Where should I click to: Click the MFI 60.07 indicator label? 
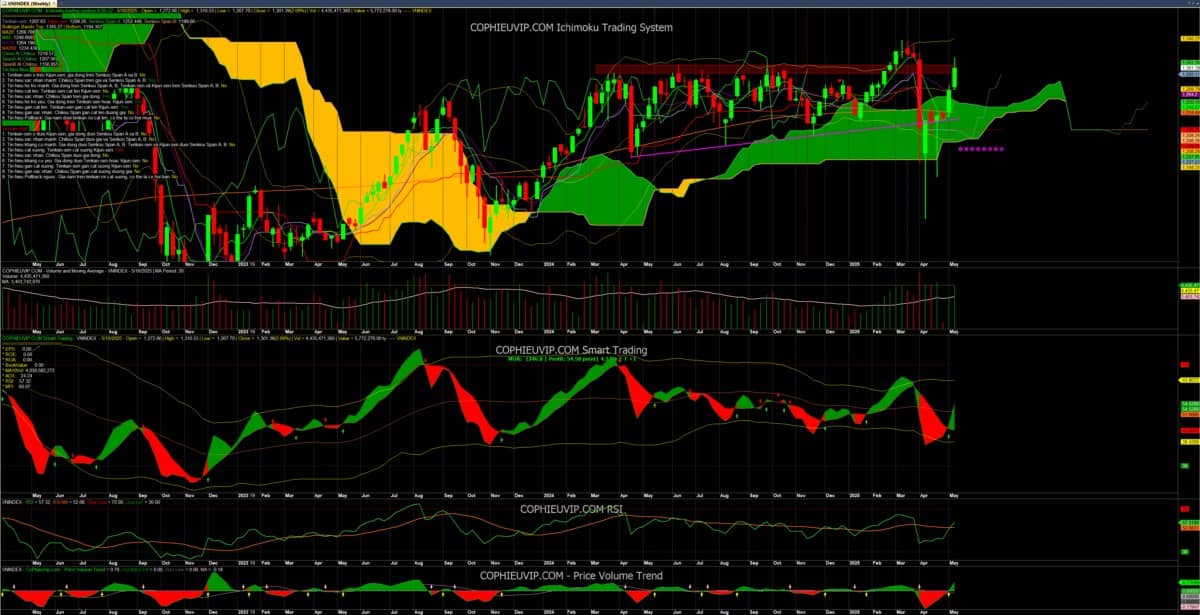(x=17, y=387)
